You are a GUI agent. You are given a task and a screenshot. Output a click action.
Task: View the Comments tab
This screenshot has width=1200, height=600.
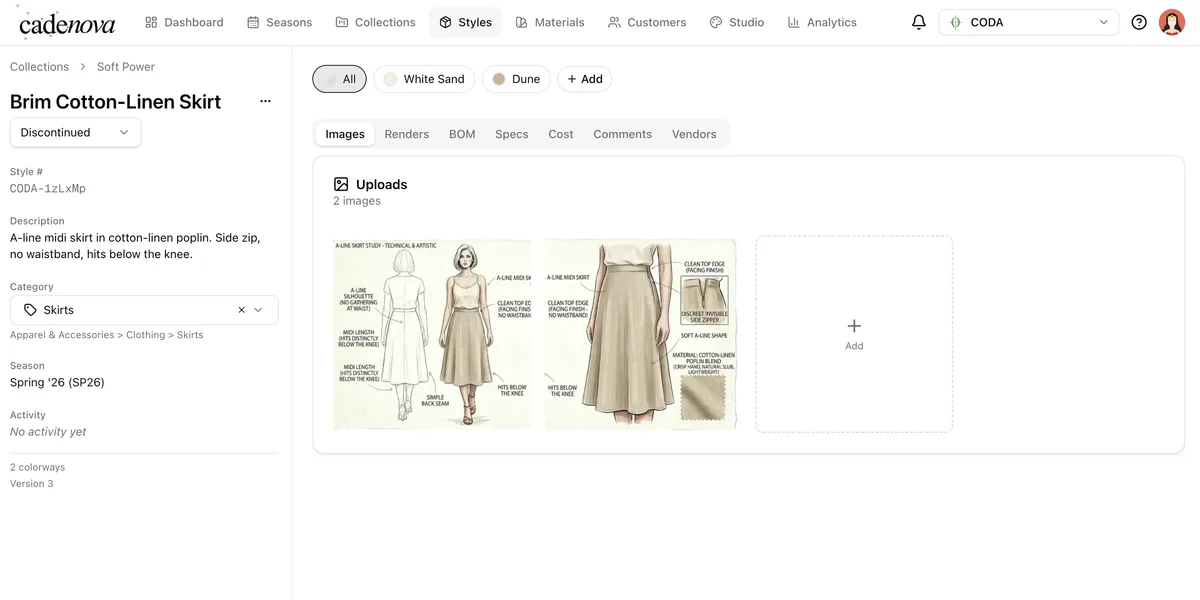click(622, 134)
